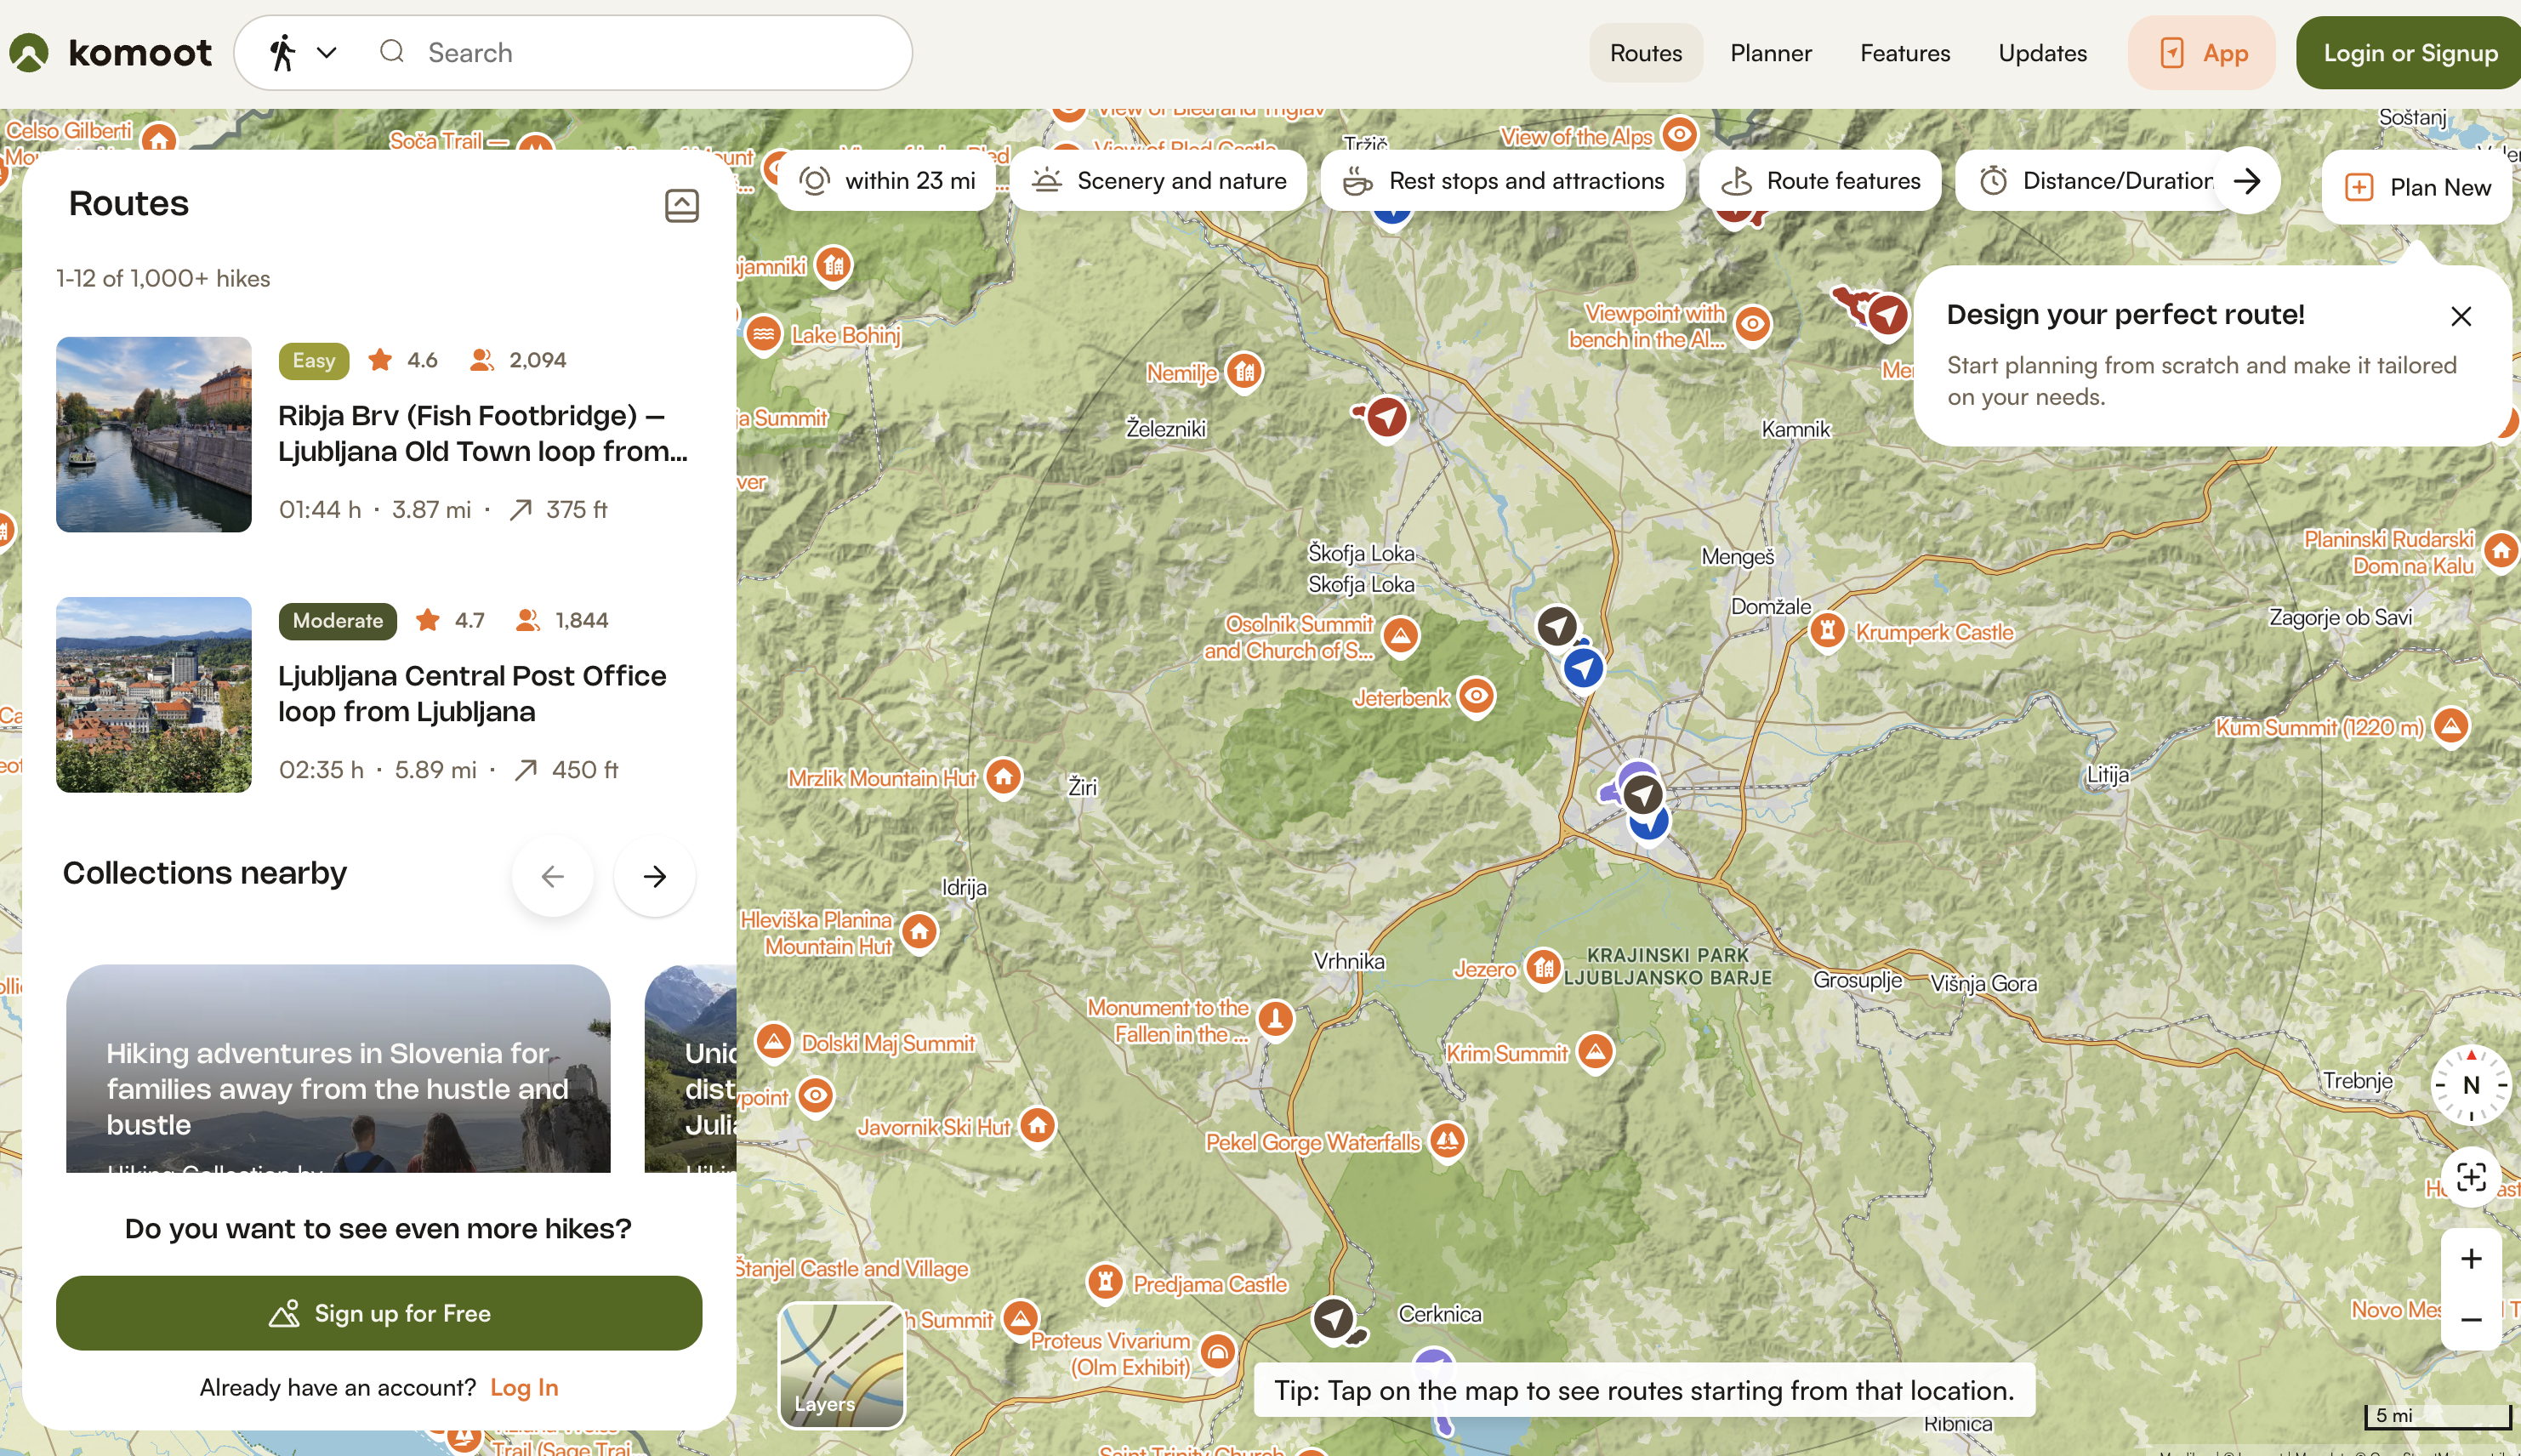Viewport: 2521px width, 1456px height.
Task: Select the Planinski Rudarski Dom na Kalu marker
Action: pos(2501,550)
